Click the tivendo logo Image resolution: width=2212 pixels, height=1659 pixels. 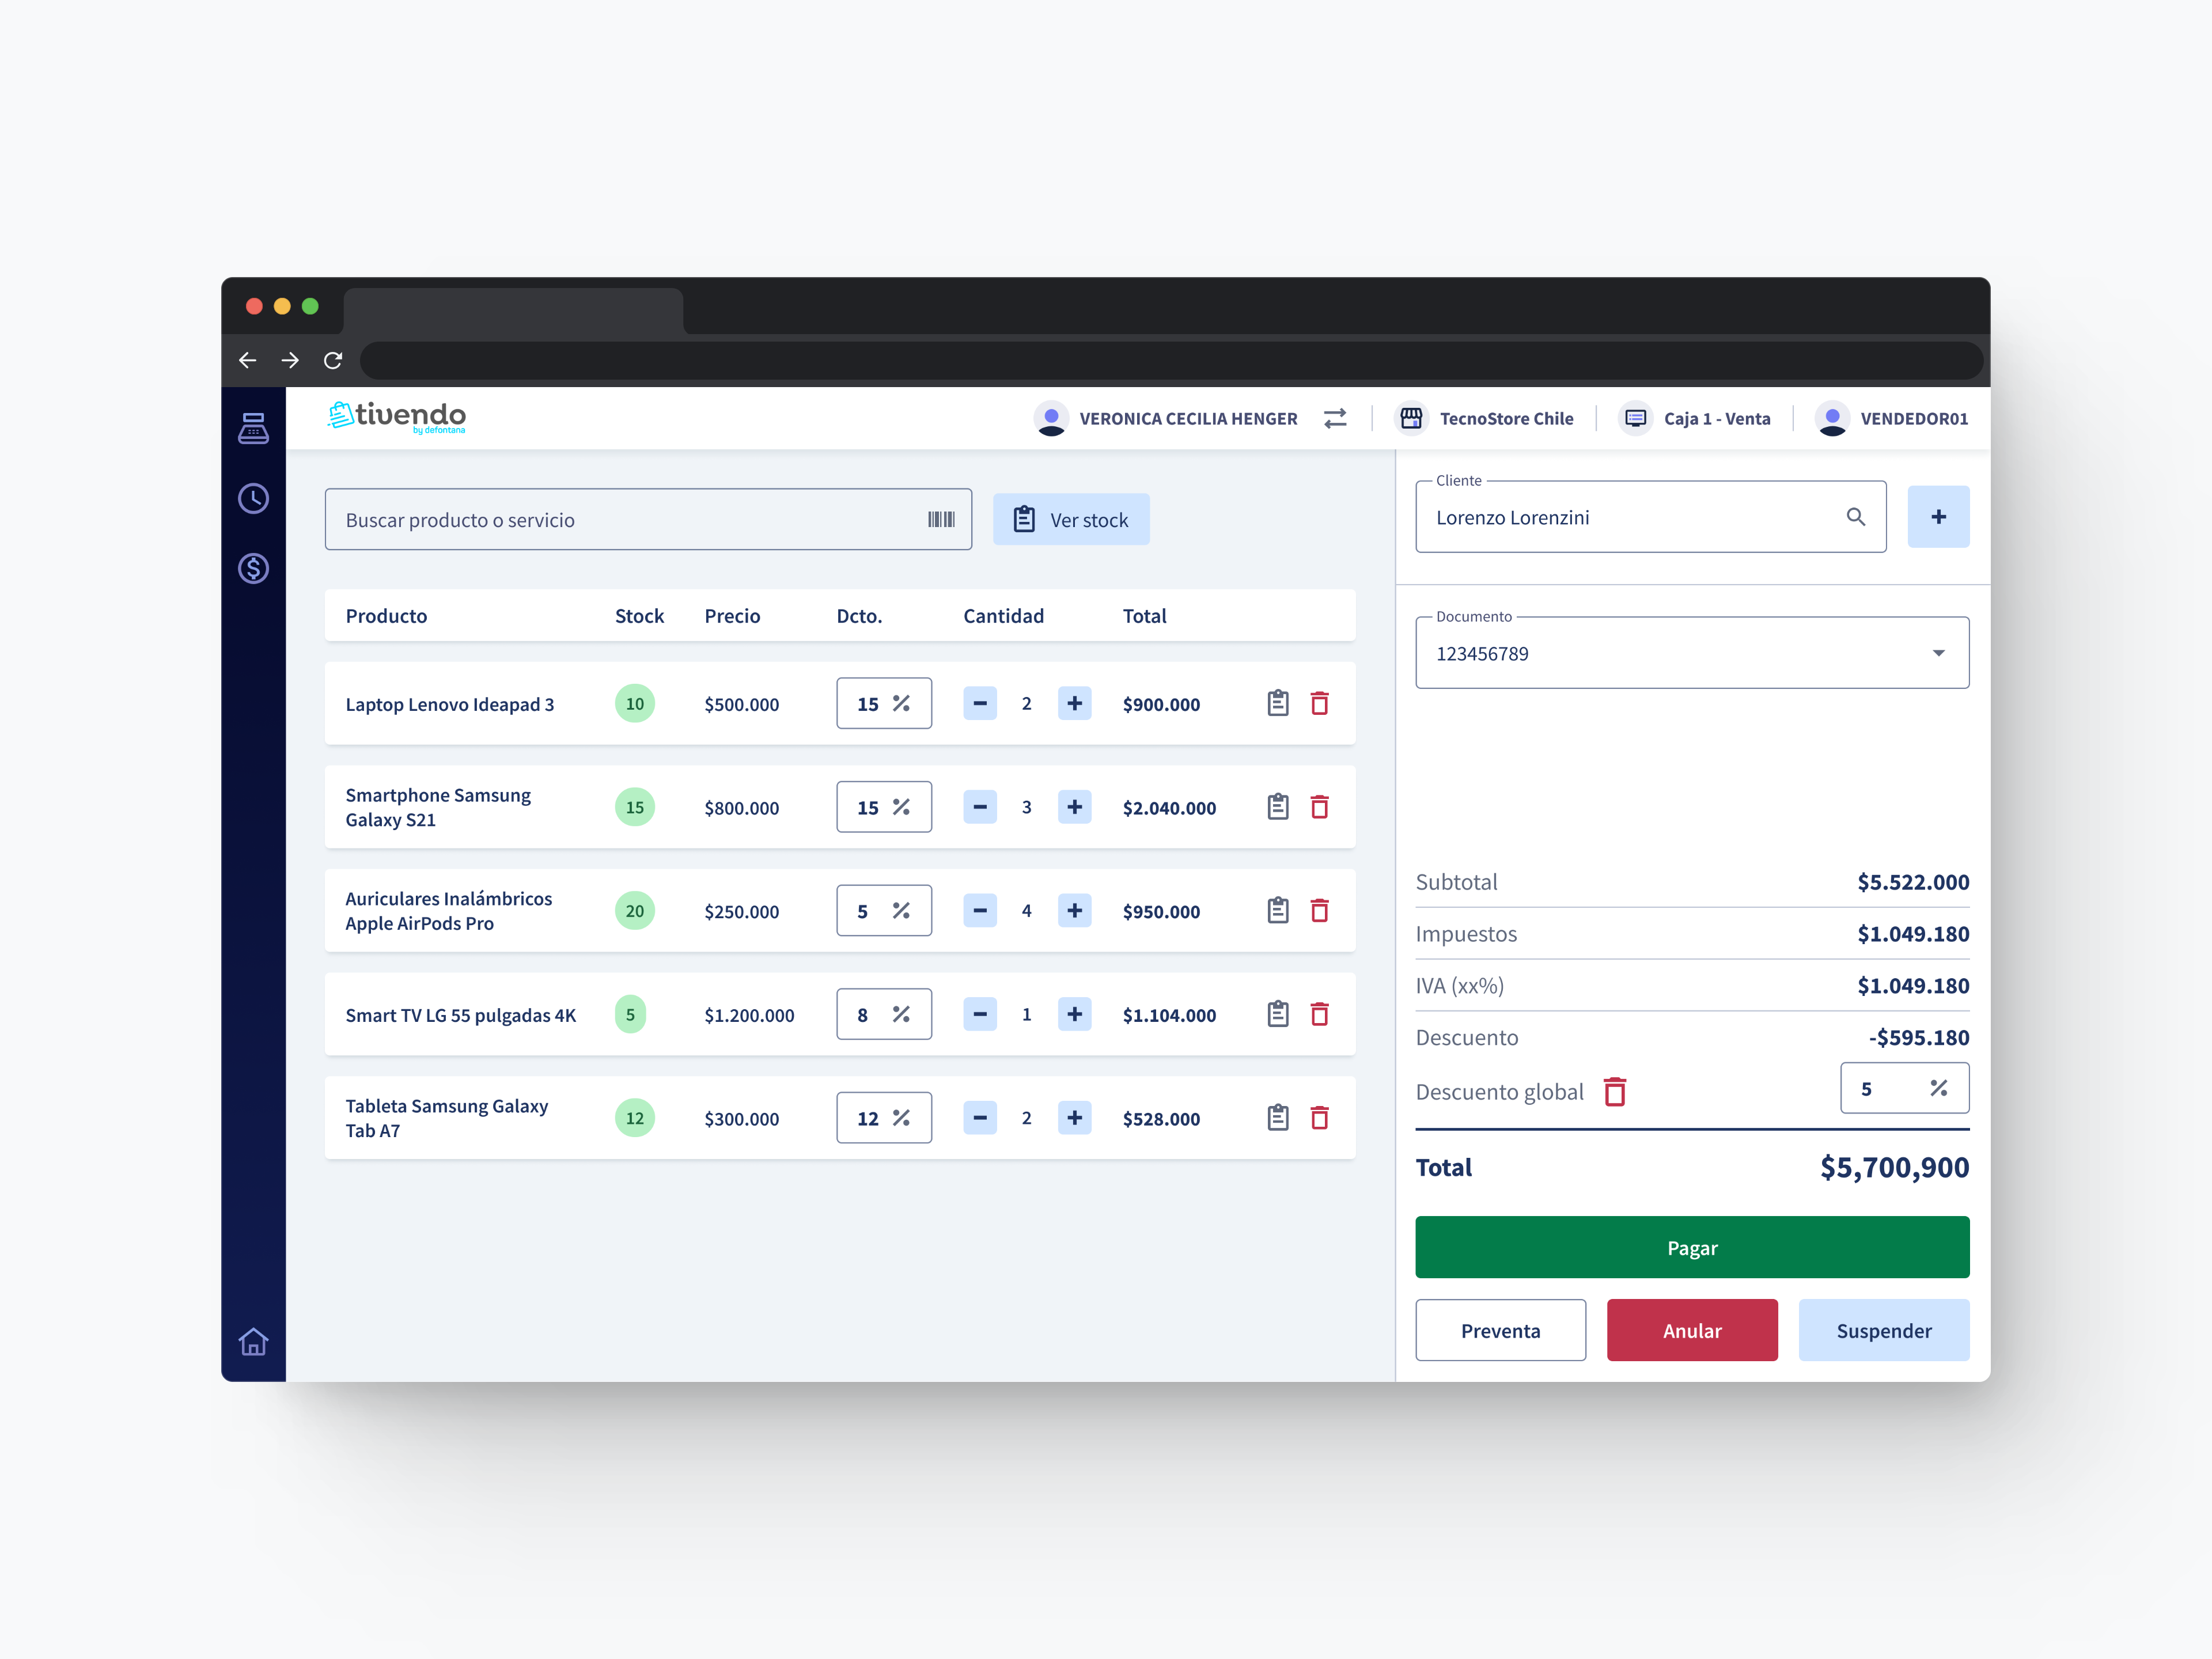[x=397, y=417]
